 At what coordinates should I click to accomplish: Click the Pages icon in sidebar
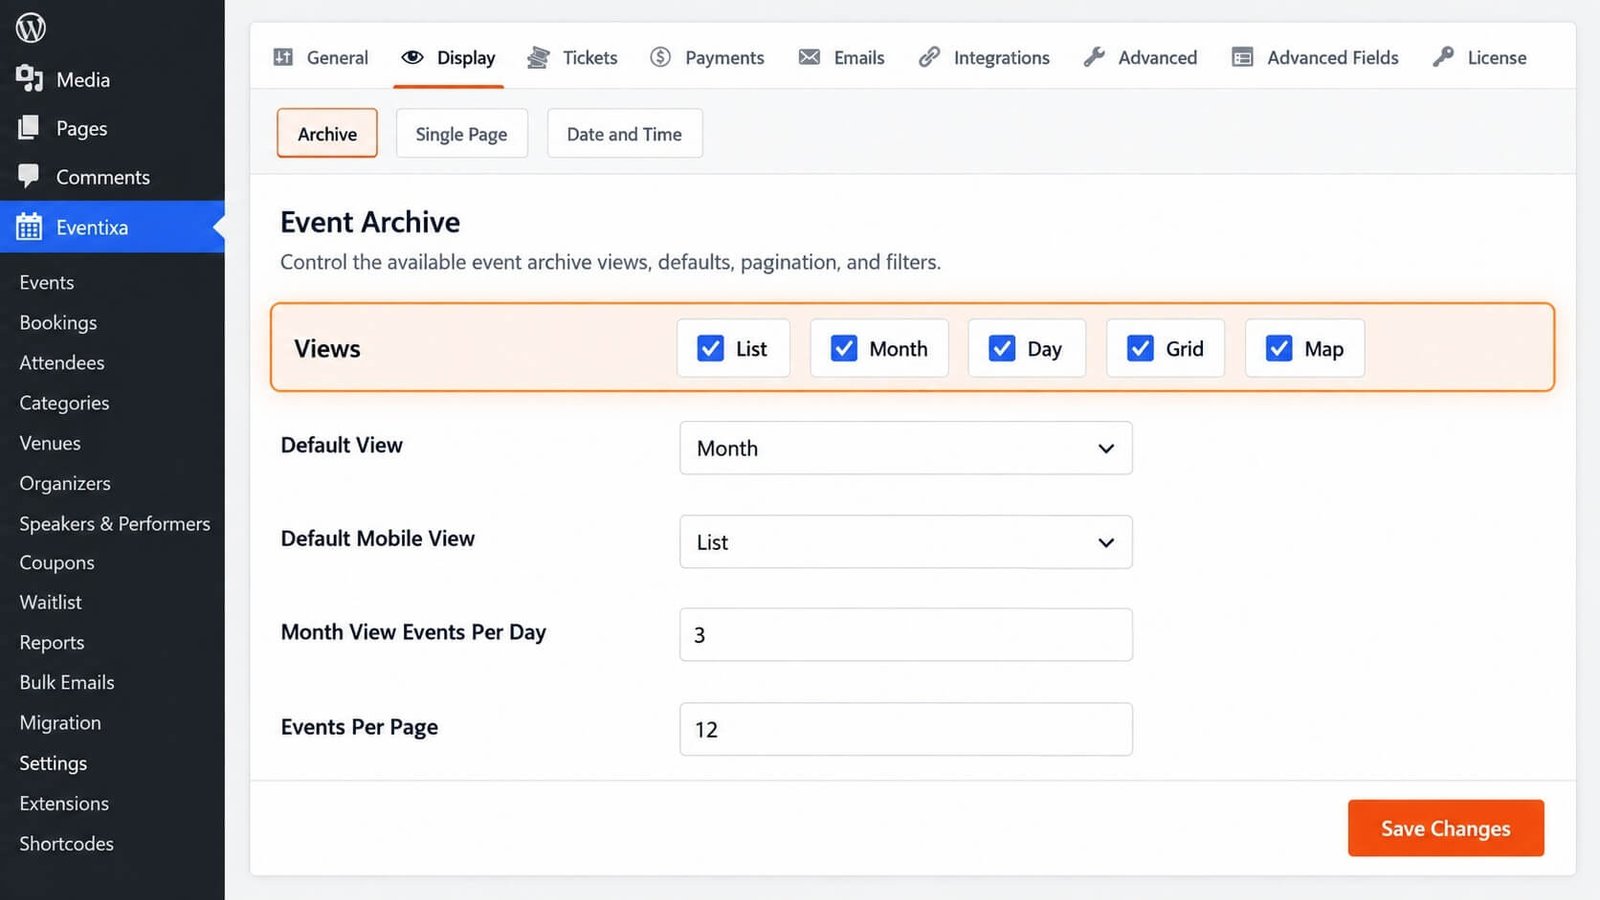coord(29,127)
